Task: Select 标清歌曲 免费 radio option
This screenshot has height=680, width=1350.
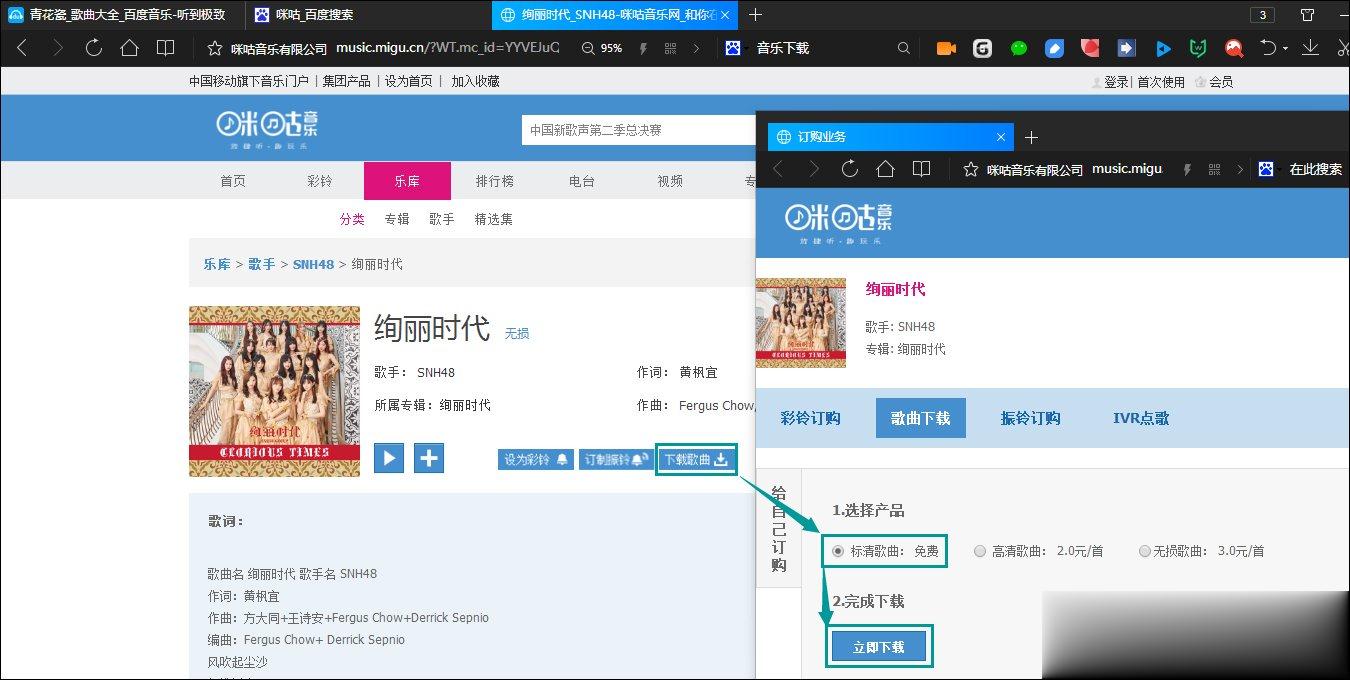Action: tap(838, 551)
